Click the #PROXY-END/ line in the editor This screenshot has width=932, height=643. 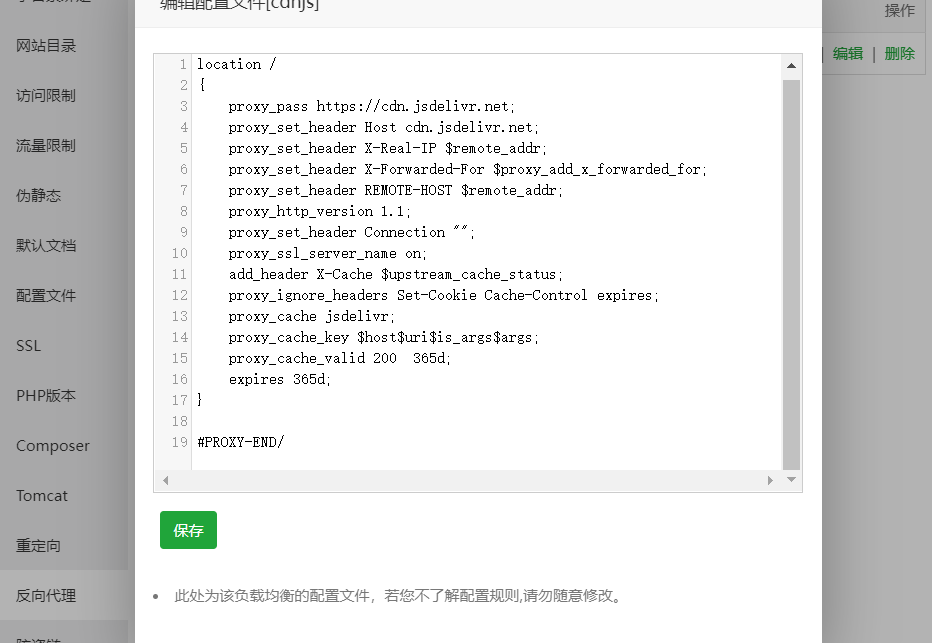click(241, 442)
